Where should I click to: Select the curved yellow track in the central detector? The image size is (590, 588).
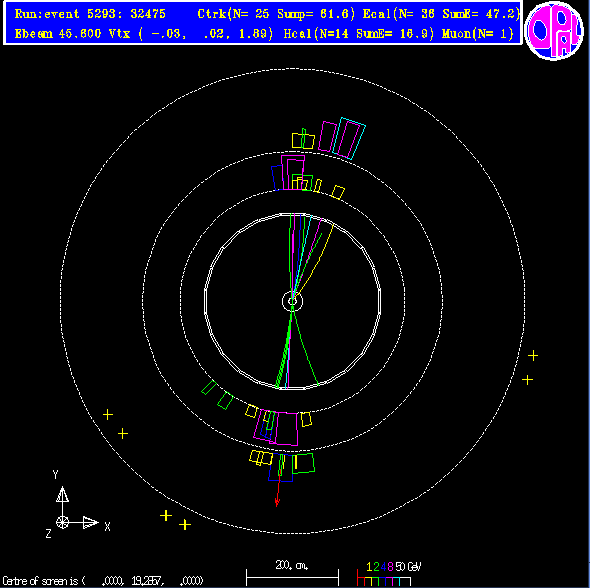pos(313,259)
